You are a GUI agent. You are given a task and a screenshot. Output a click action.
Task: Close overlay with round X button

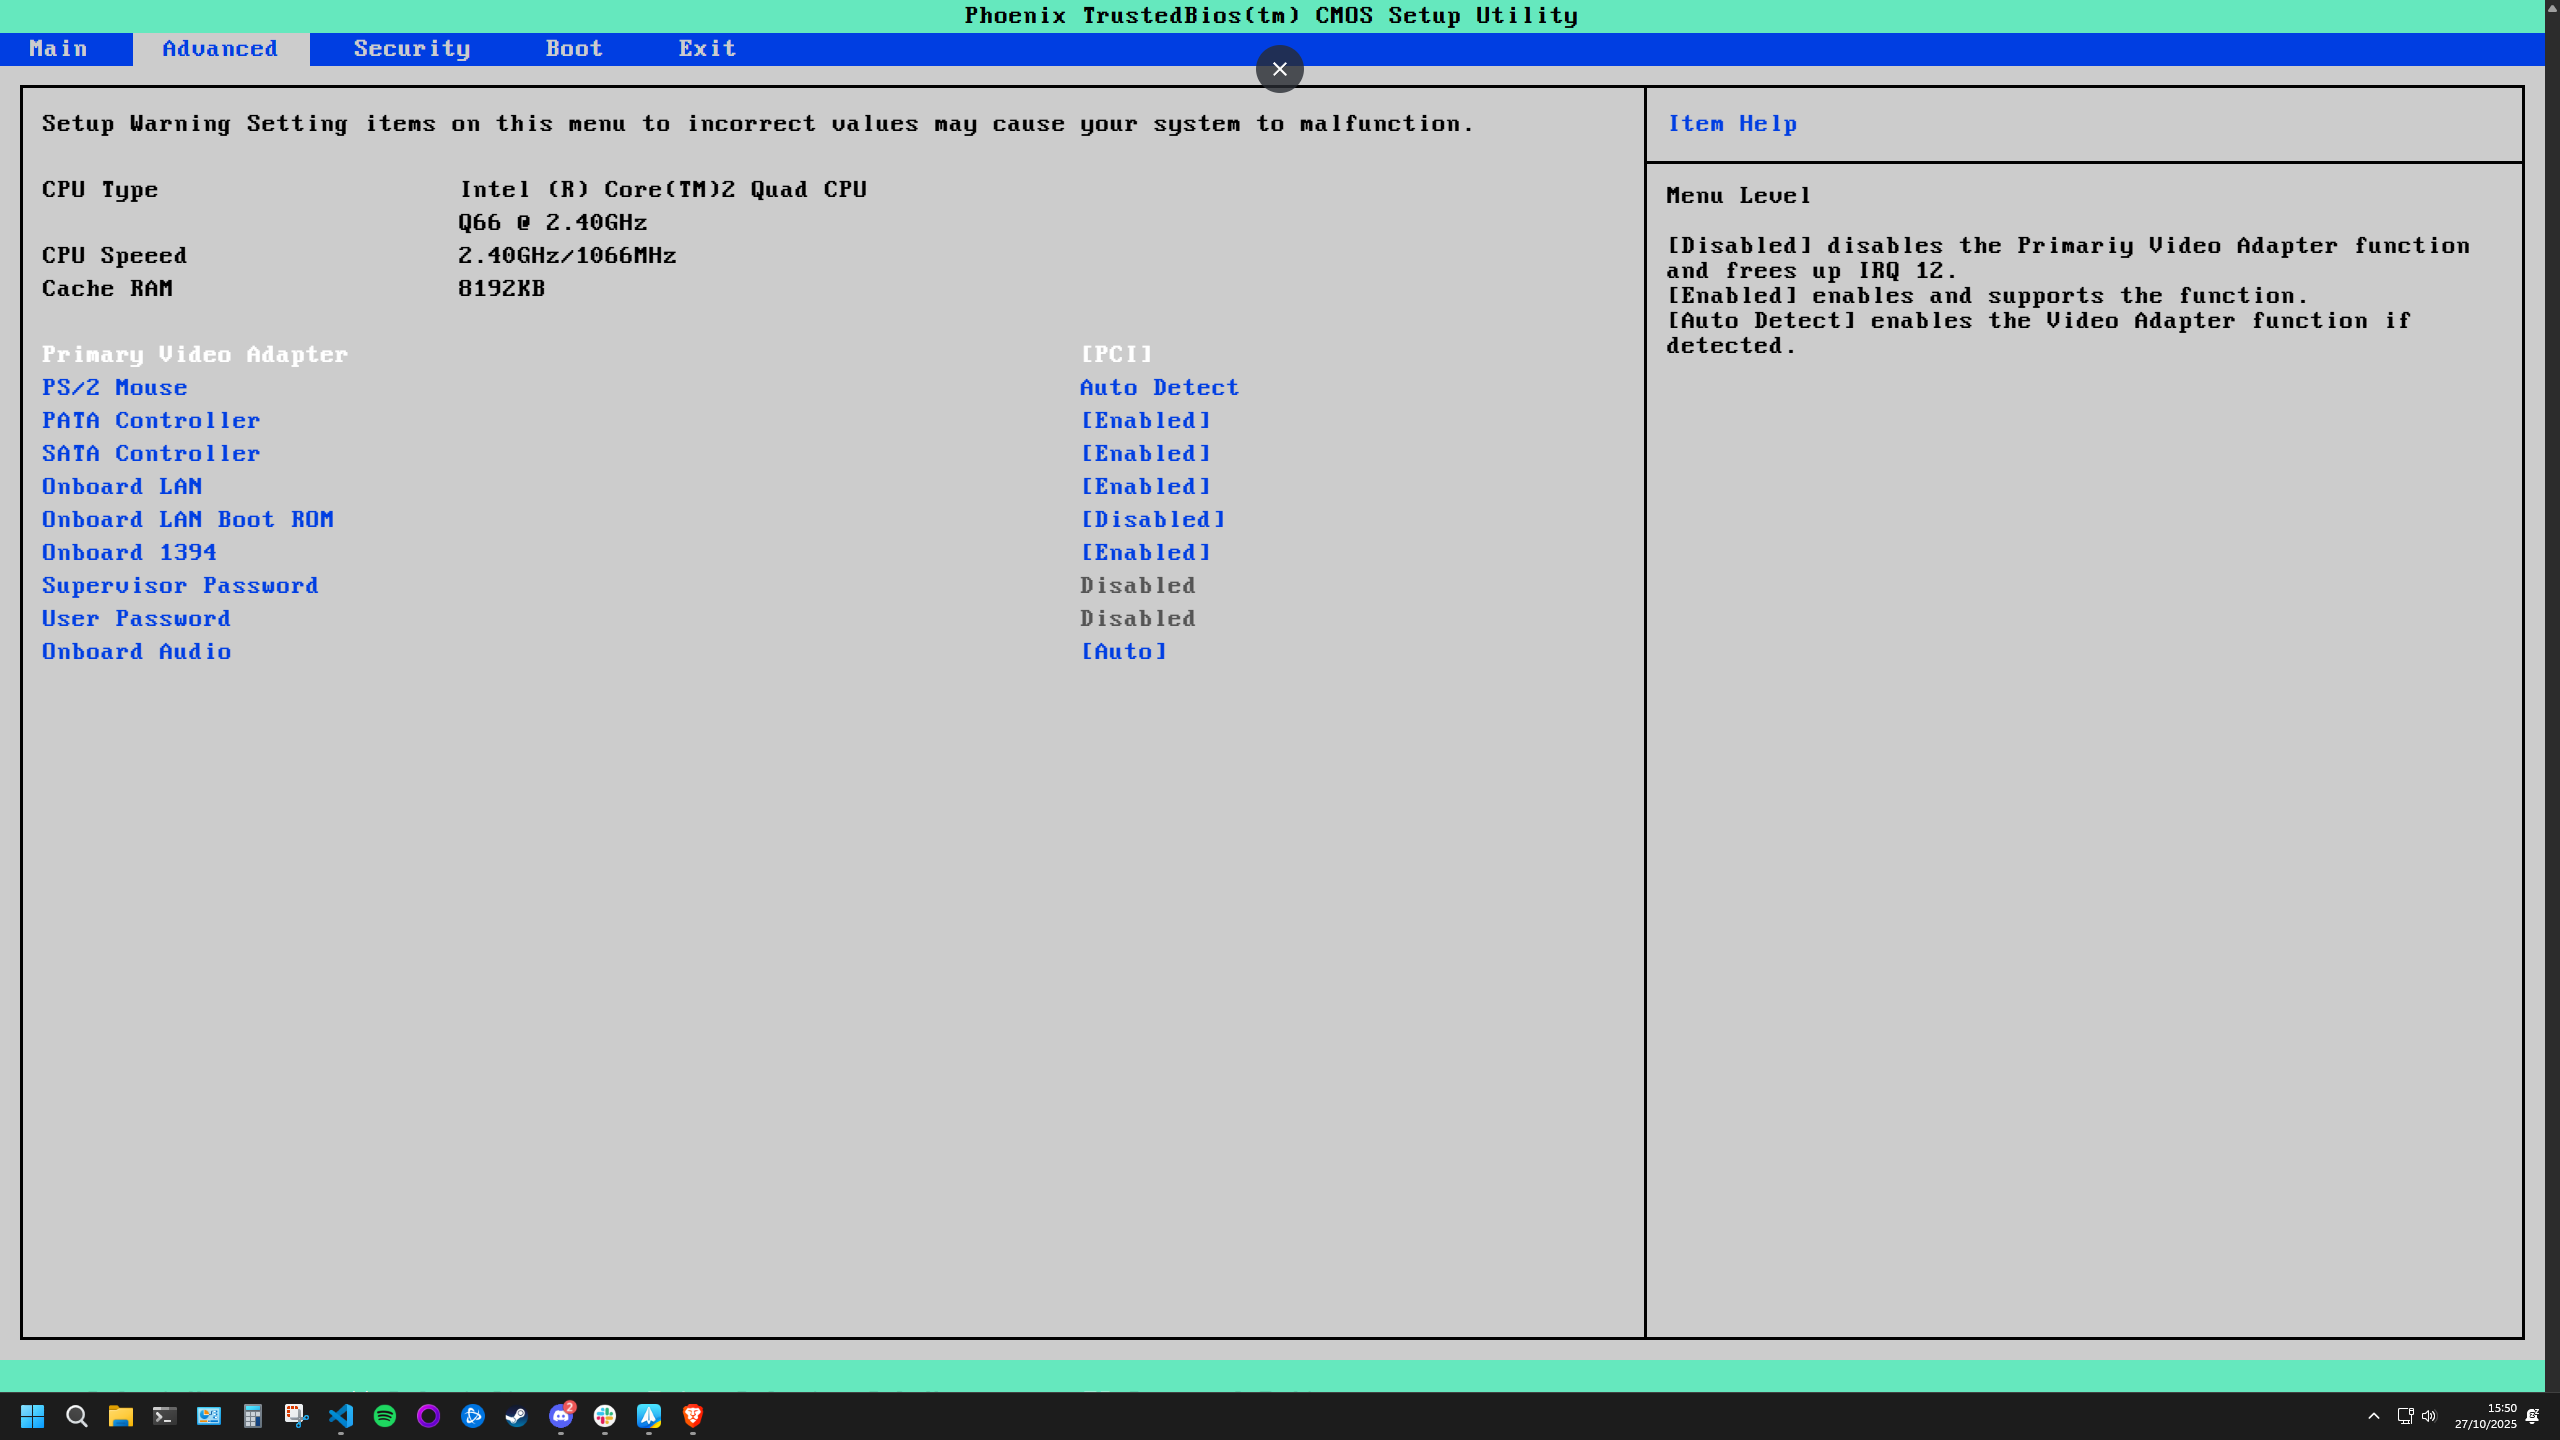[x=1279, y=69]
